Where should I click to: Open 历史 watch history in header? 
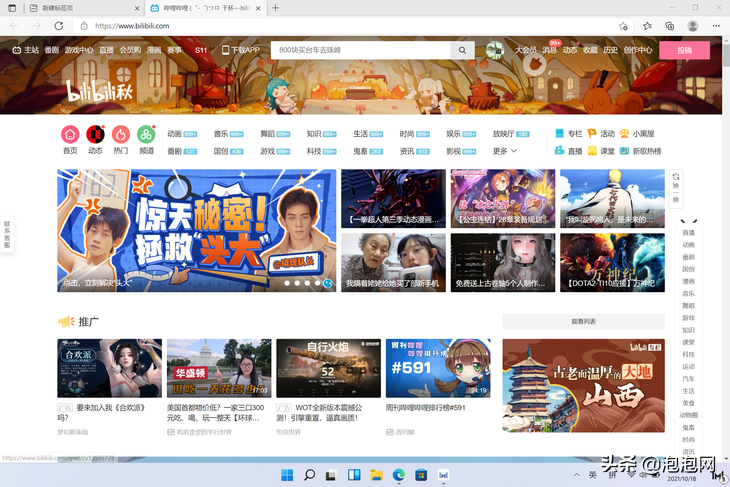click(611, 50)
